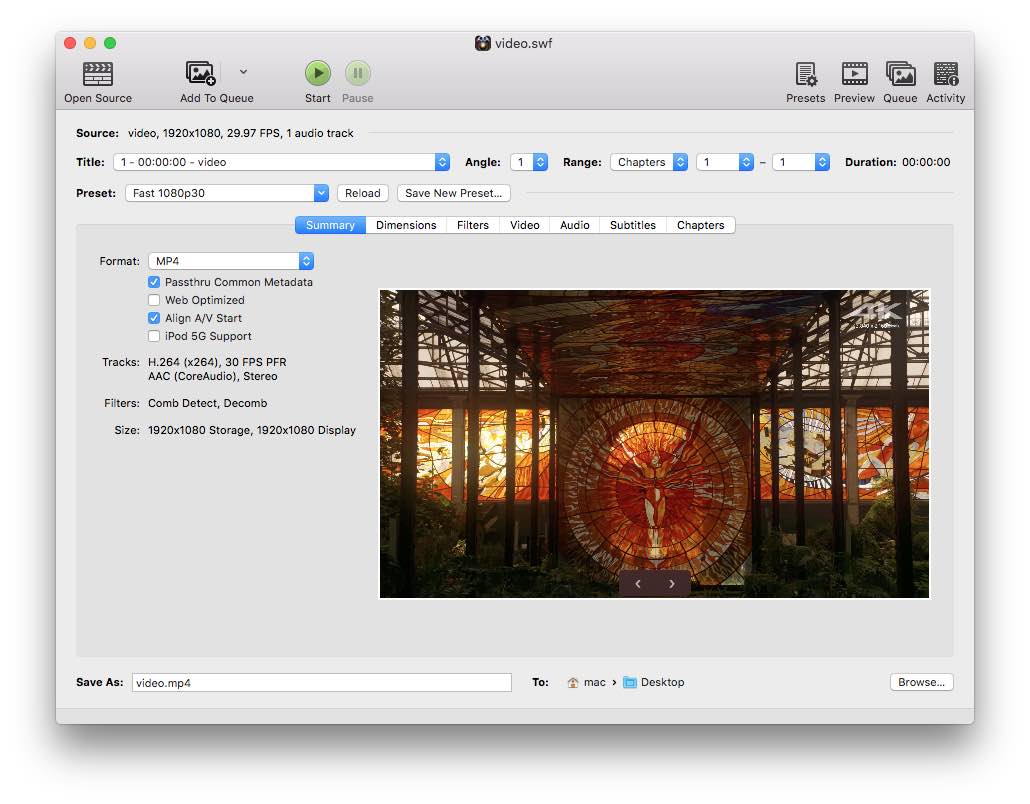Open the Activity log icon

[x=945, y=74]
